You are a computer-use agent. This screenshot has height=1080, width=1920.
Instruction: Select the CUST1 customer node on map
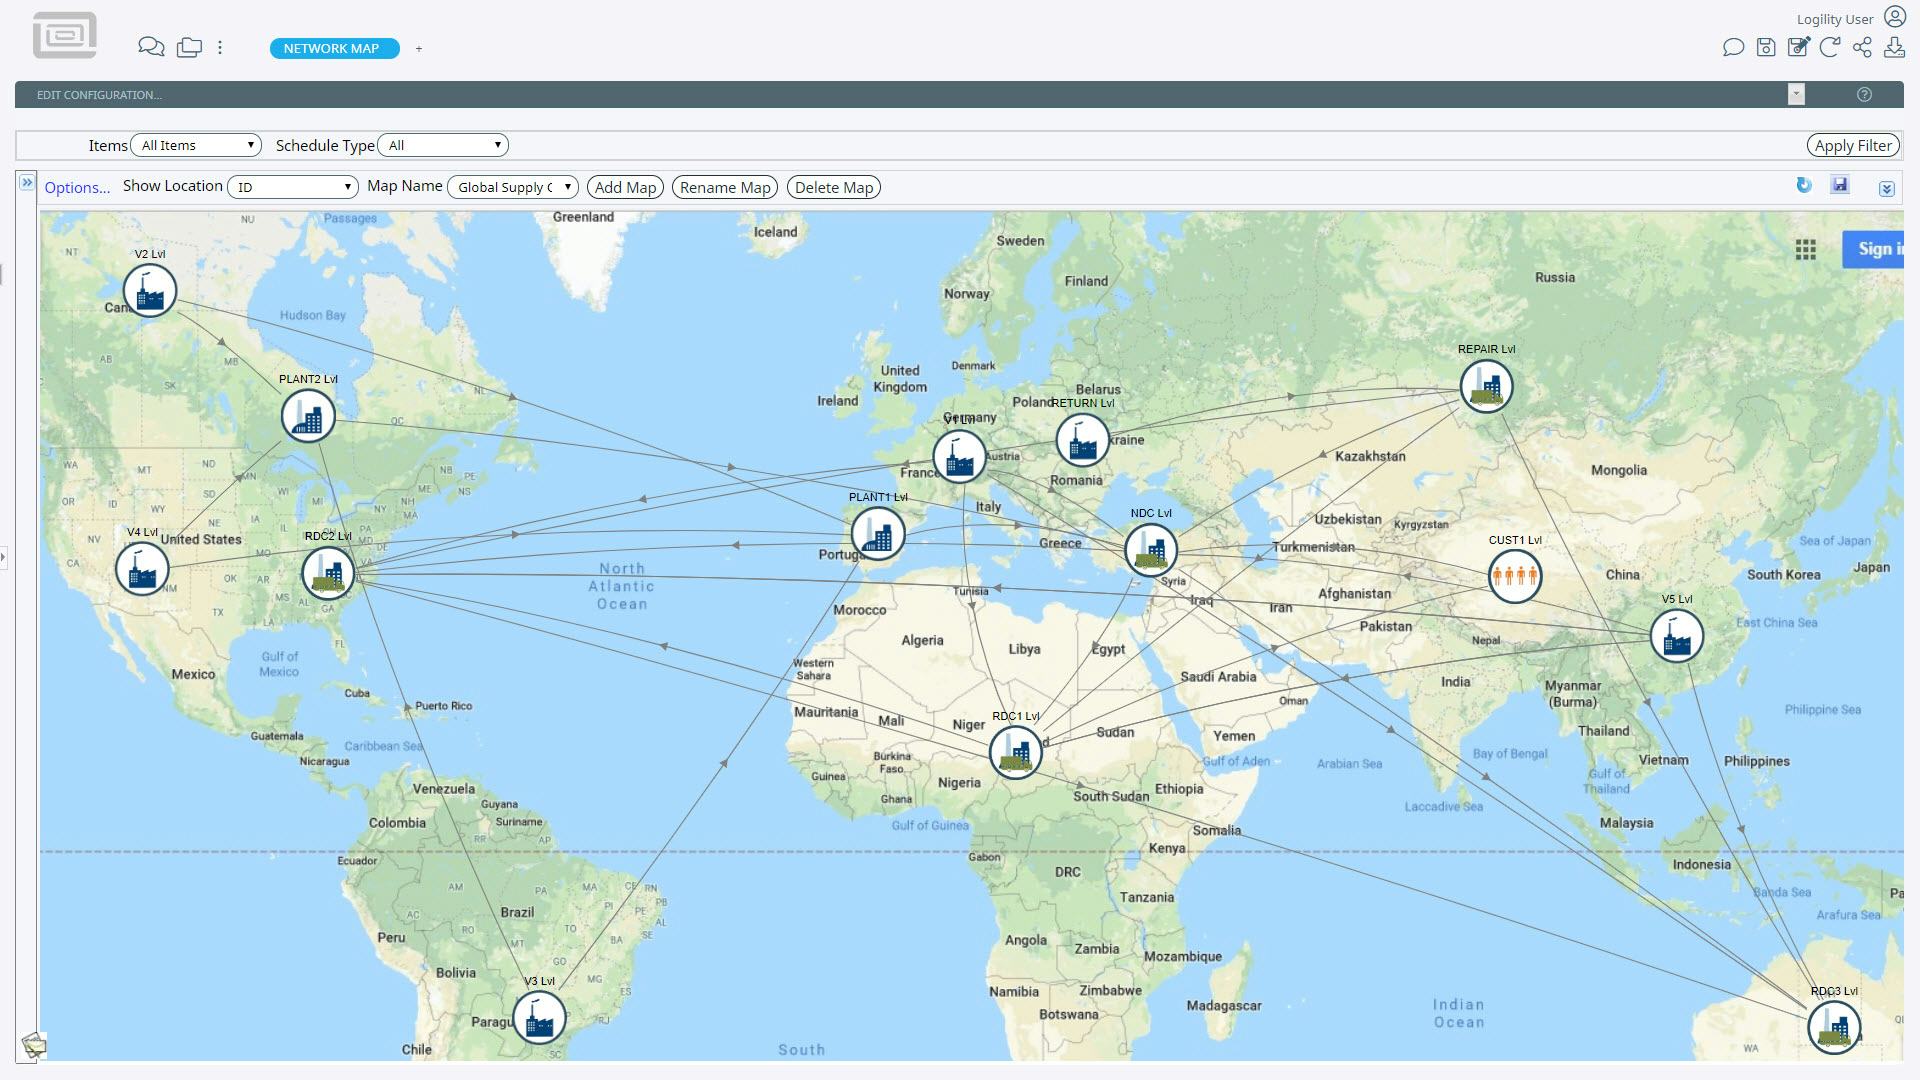tap(1514, 576)
